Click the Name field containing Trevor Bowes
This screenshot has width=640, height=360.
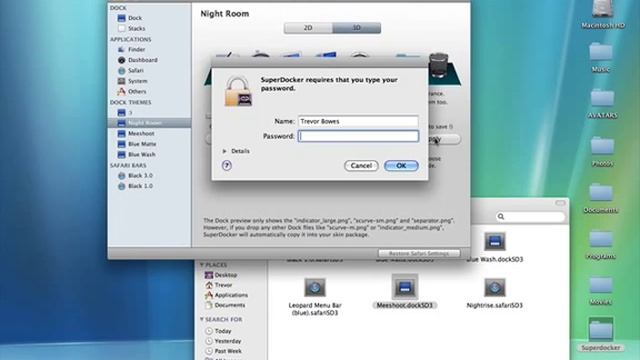[358, 121]
